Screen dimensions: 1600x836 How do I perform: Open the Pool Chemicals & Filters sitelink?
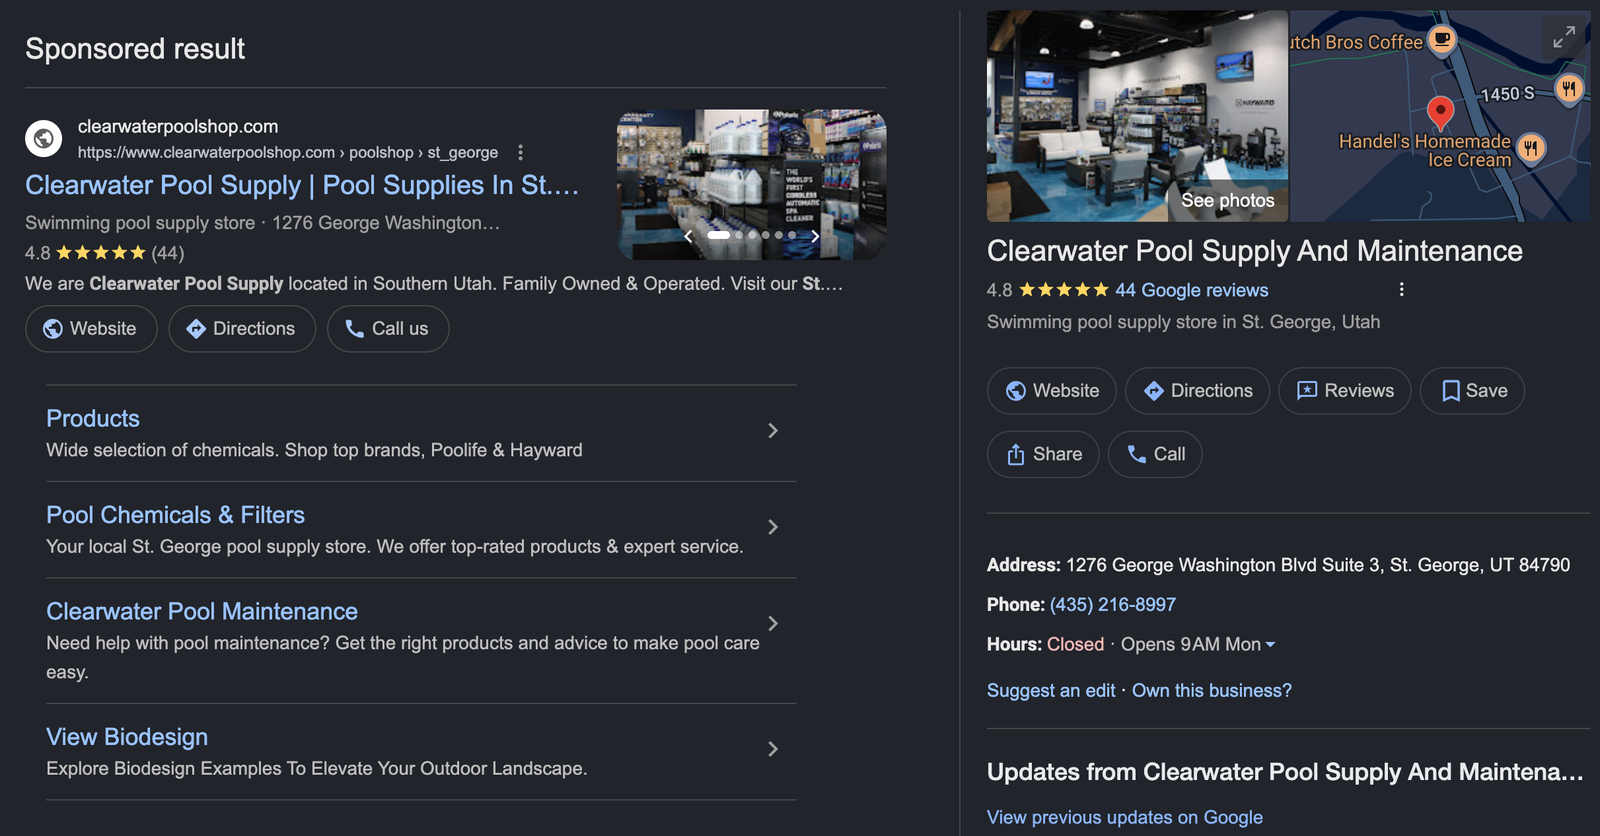175,514
